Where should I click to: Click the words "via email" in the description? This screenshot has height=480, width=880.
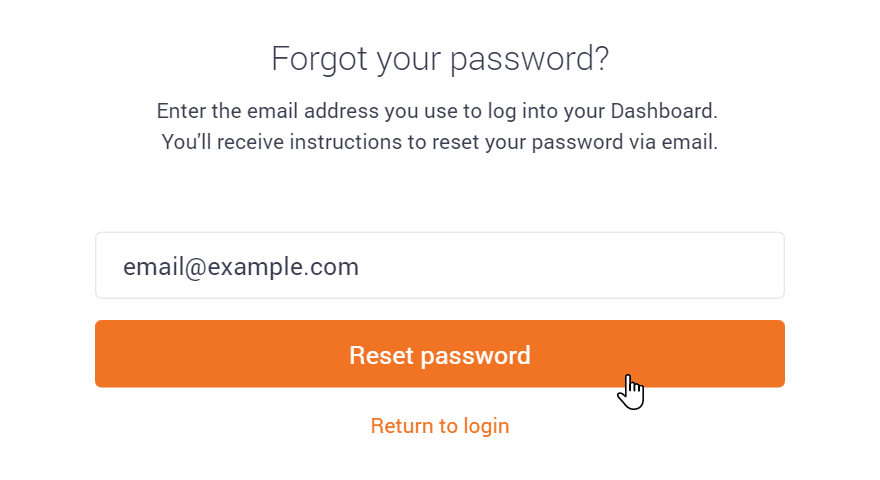[x=672, y=142]
